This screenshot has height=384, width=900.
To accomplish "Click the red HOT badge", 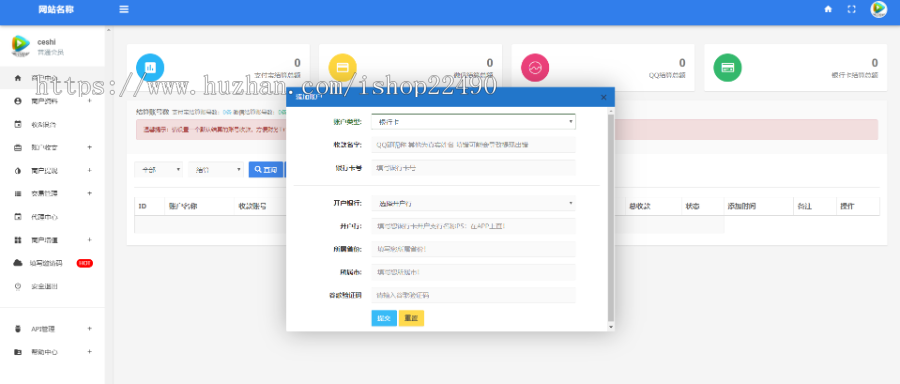I will tap(85, 263).
